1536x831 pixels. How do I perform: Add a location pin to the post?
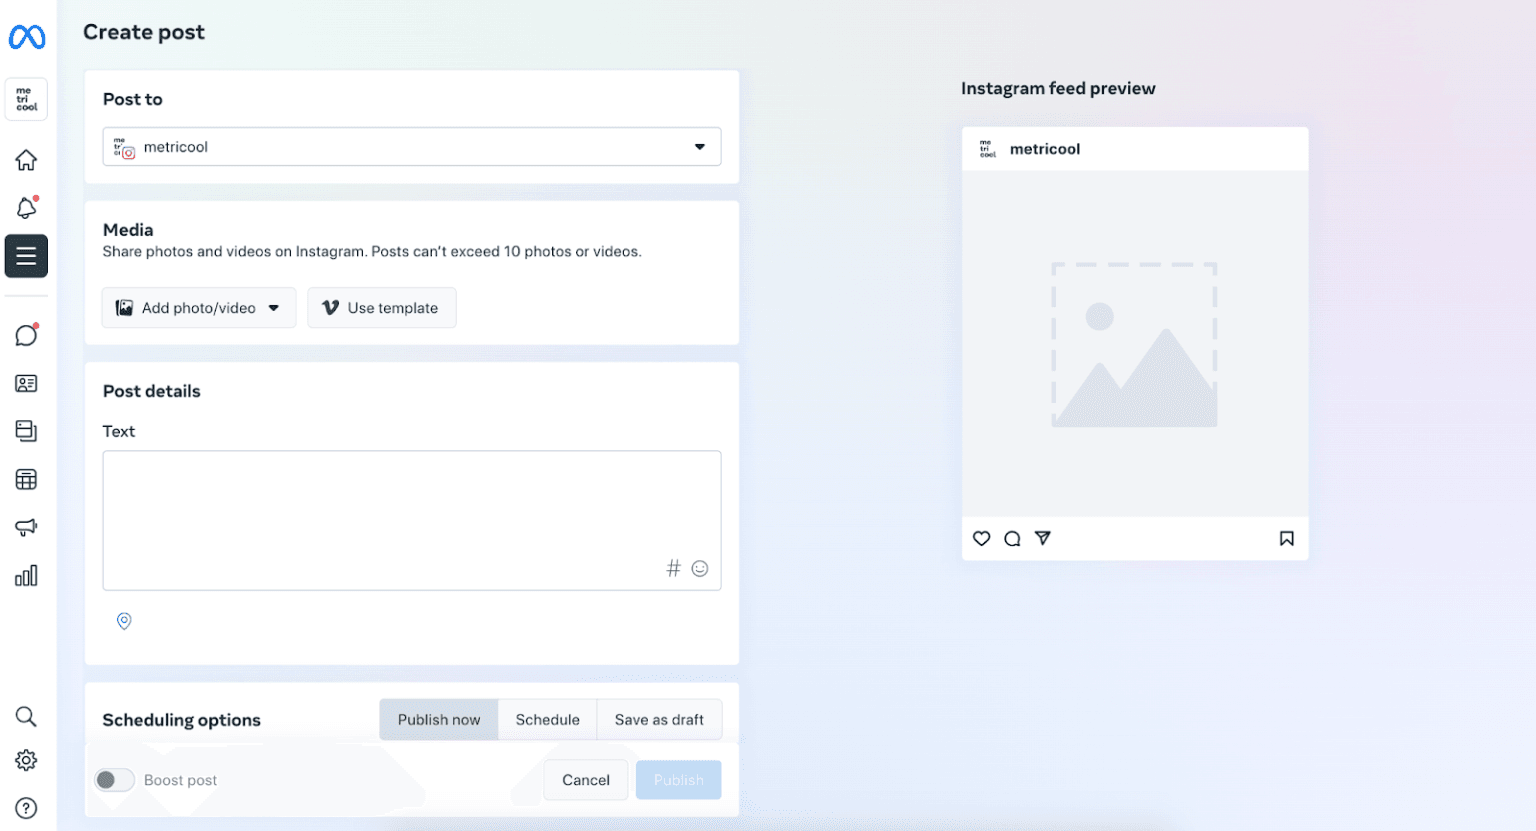(x=124, y=621)
